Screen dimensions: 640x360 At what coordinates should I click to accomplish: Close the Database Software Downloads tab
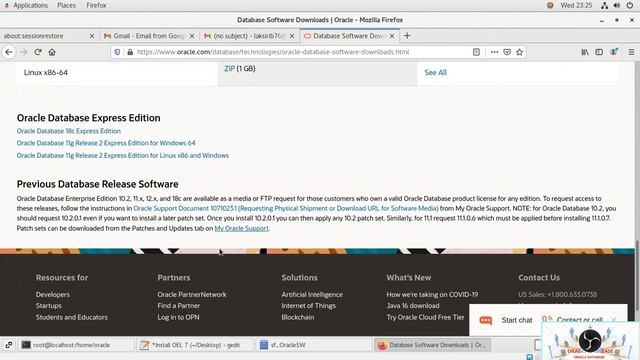(x=392, y=36)
